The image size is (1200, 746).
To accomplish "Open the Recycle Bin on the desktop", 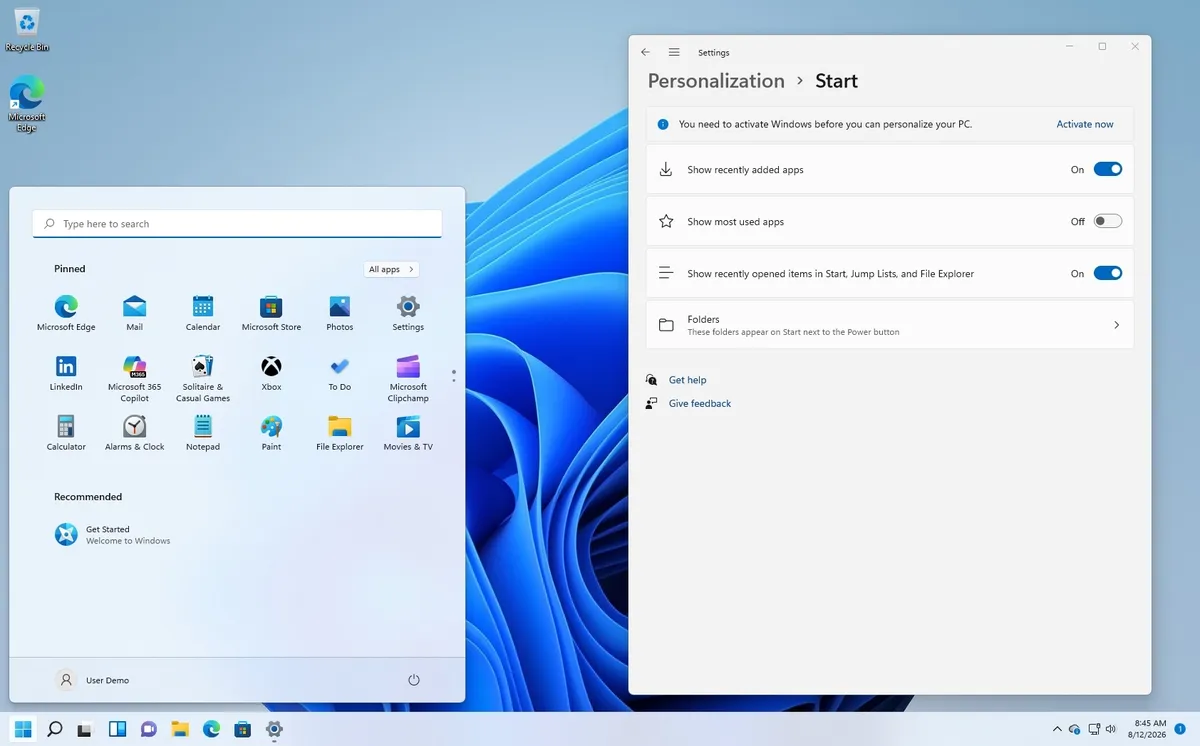I will pyautogui.click(x=27, y=30).
